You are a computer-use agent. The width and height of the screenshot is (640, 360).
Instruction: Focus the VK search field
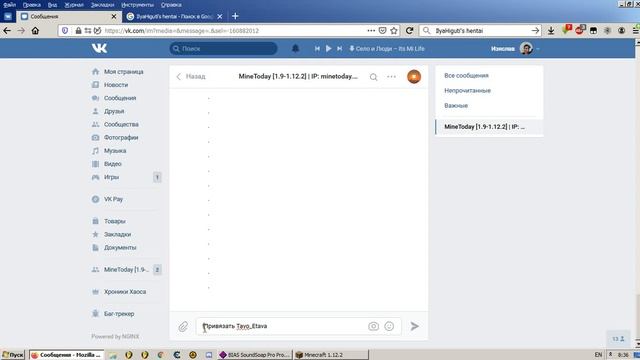(223, 49)
